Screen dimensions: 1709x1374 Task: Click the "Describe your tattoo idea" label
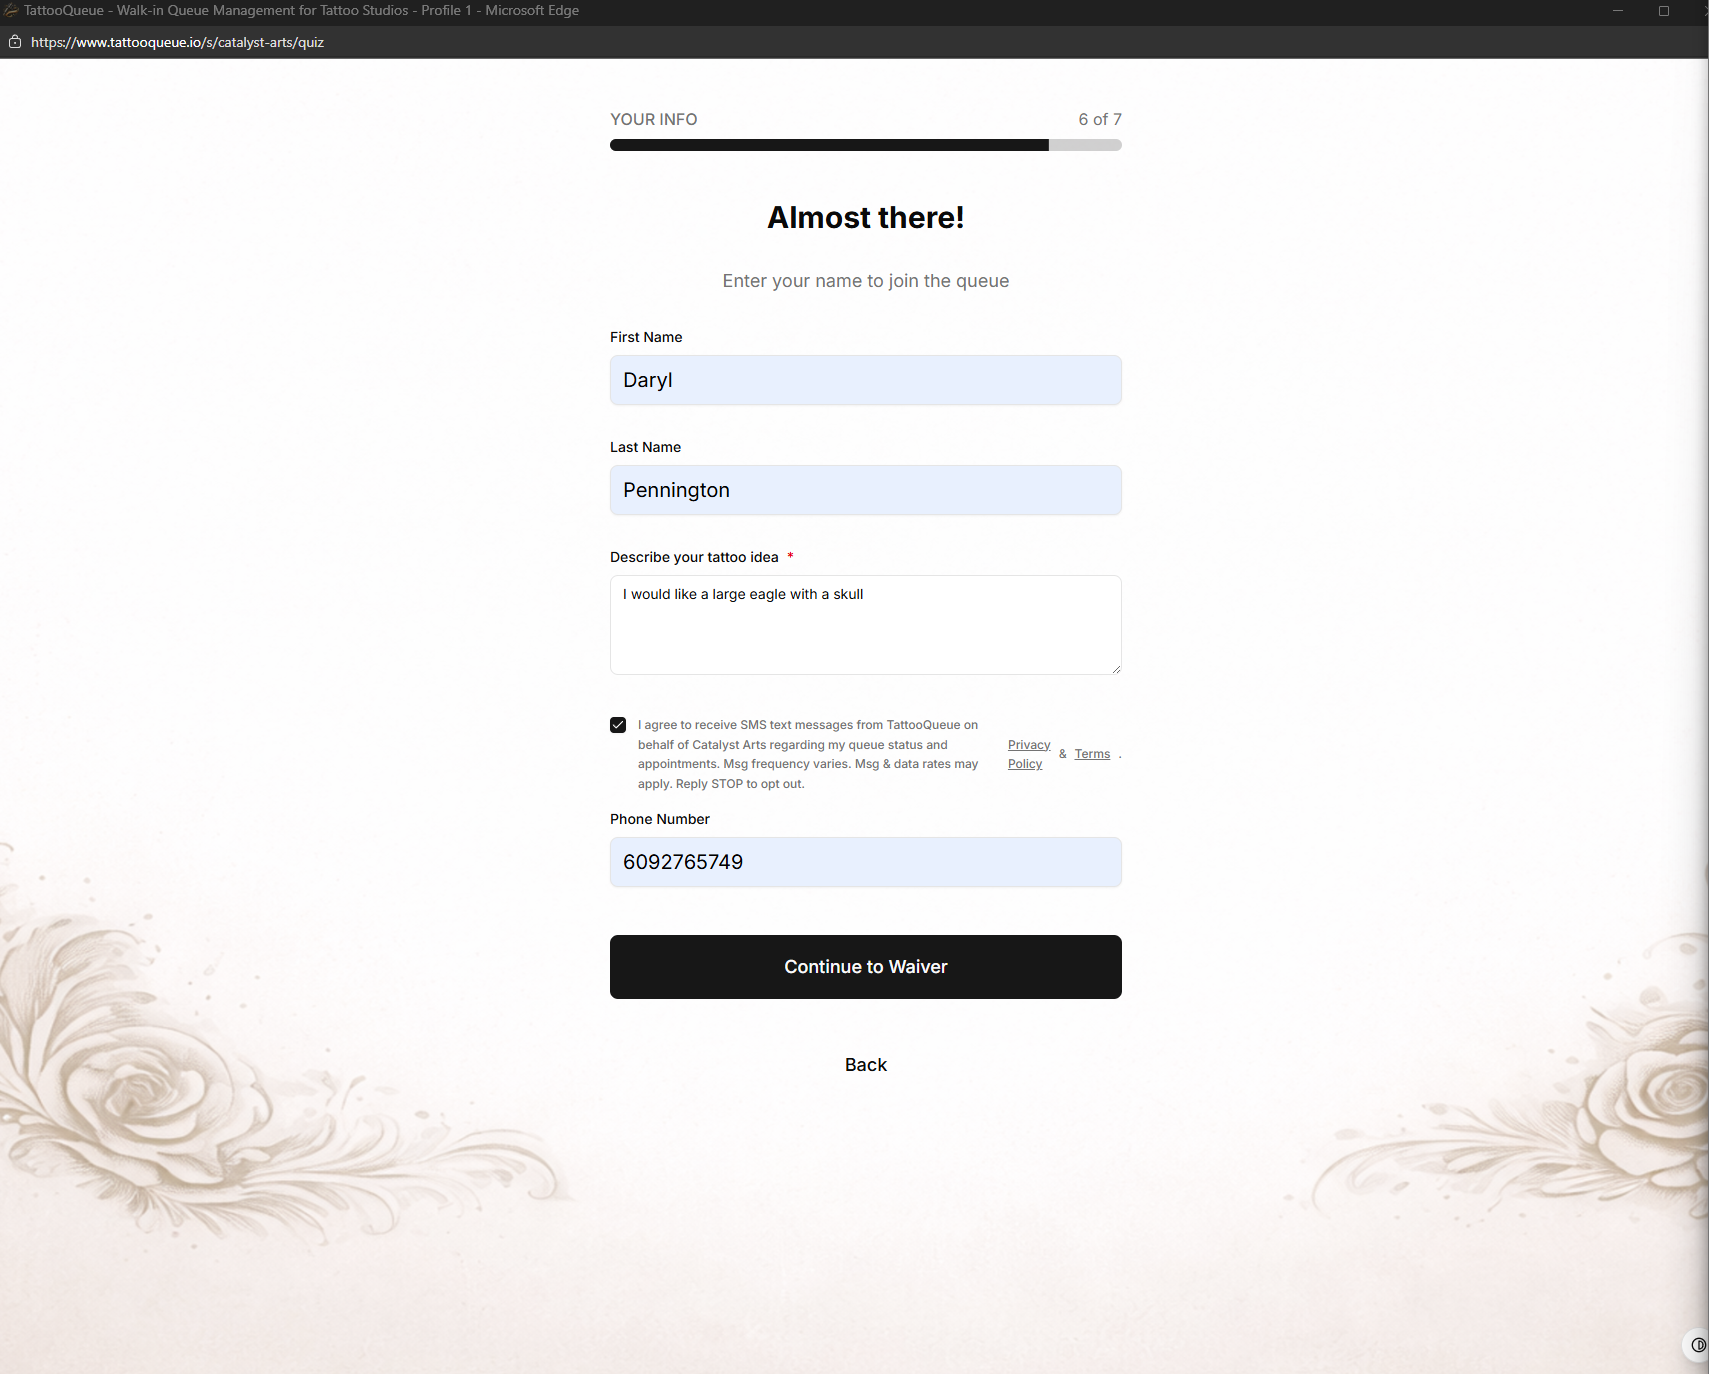tap(694, 557)
